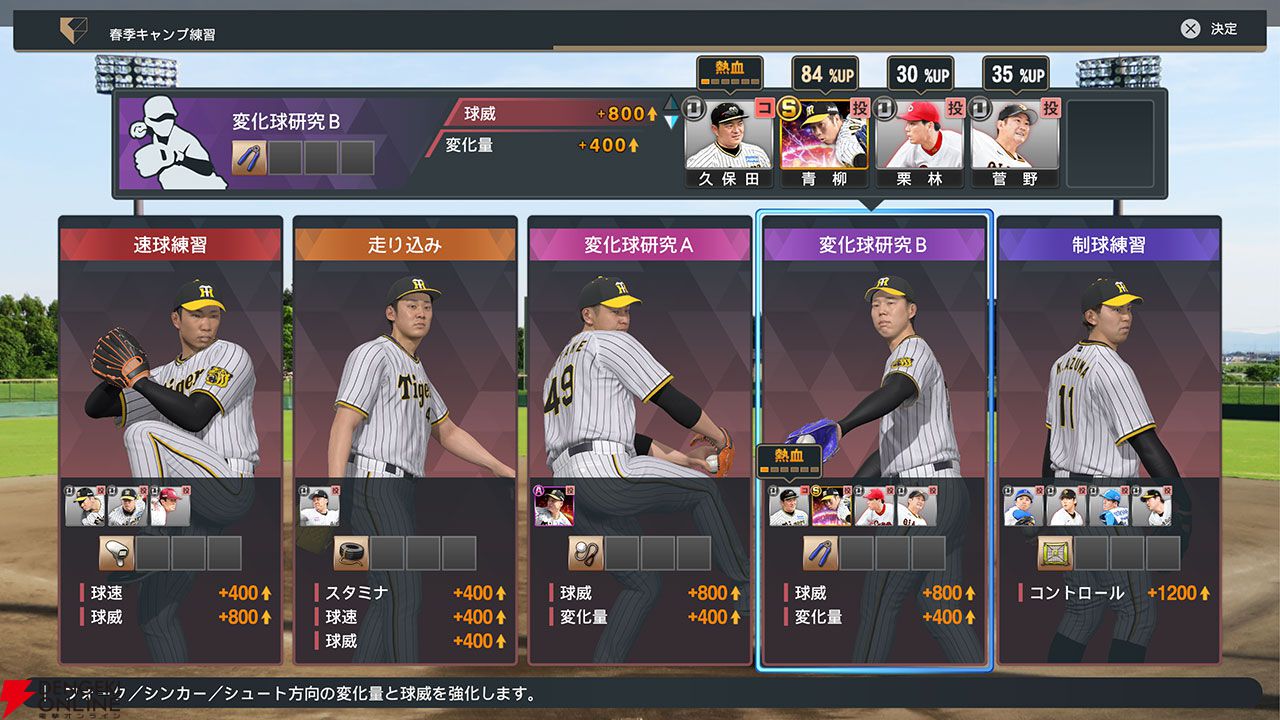Viewport: 1280px width, 720px height.
Task: Click the 熱血 gauge above 変化球研究B supporters
Action: point(789,459)
